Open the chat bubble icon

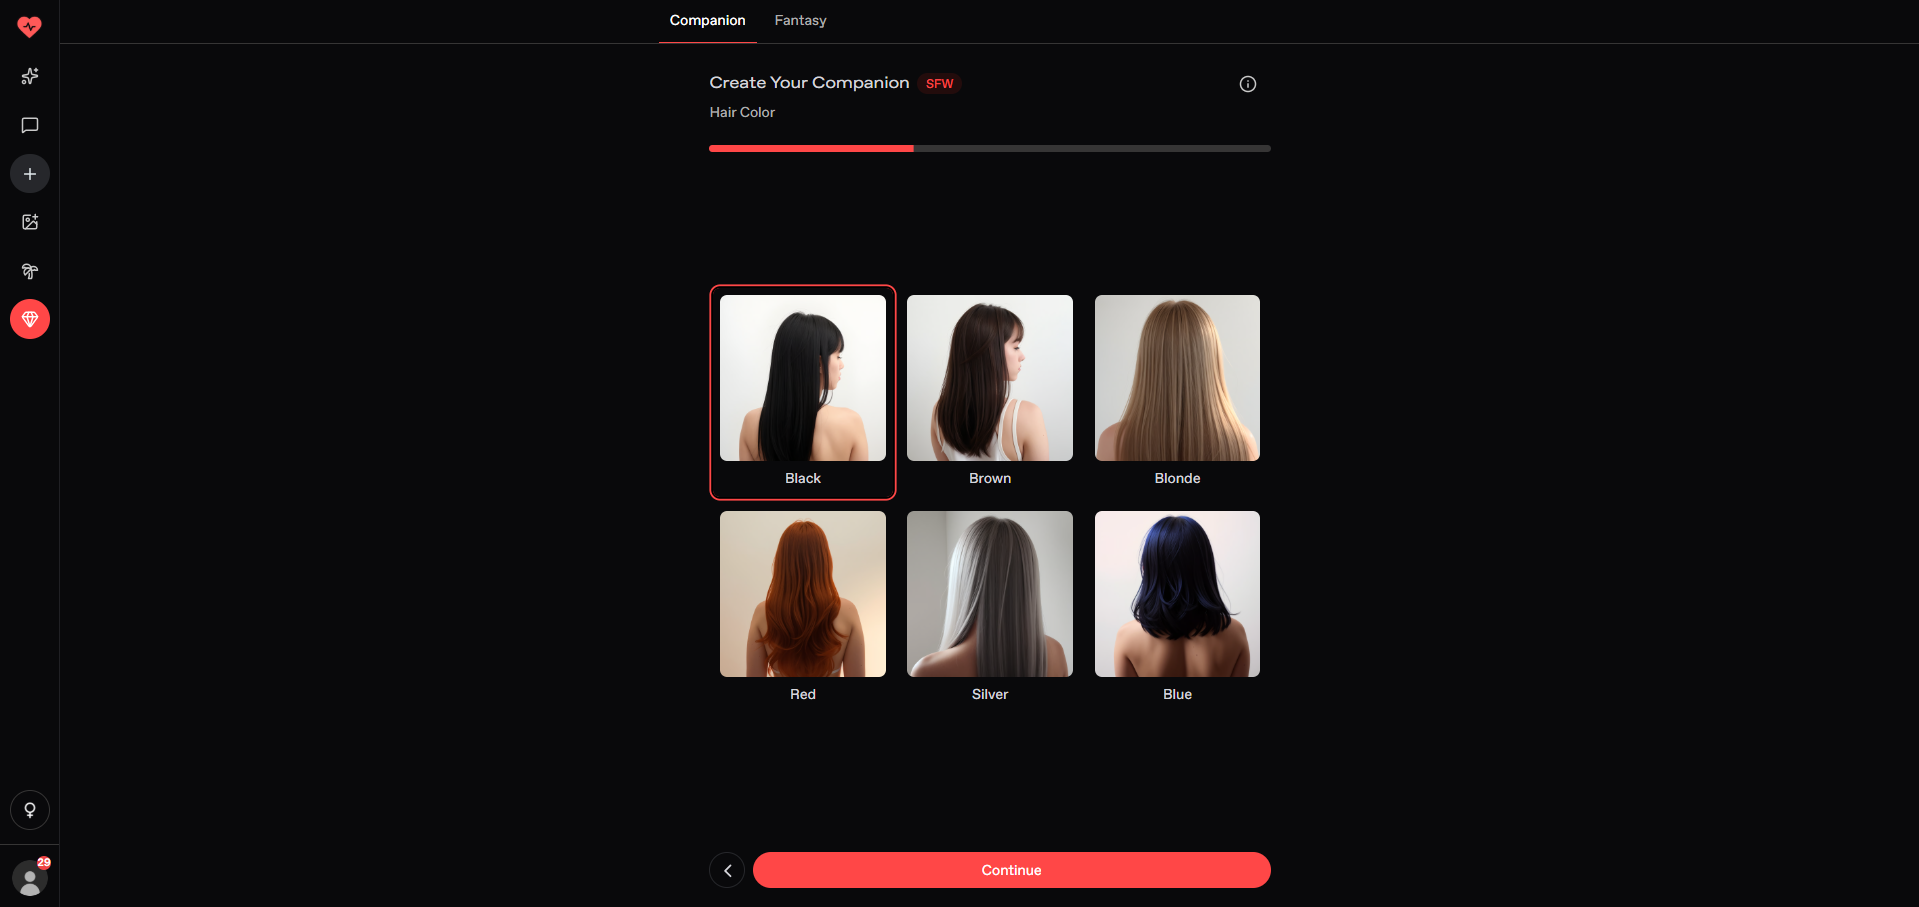coord(30,125)
